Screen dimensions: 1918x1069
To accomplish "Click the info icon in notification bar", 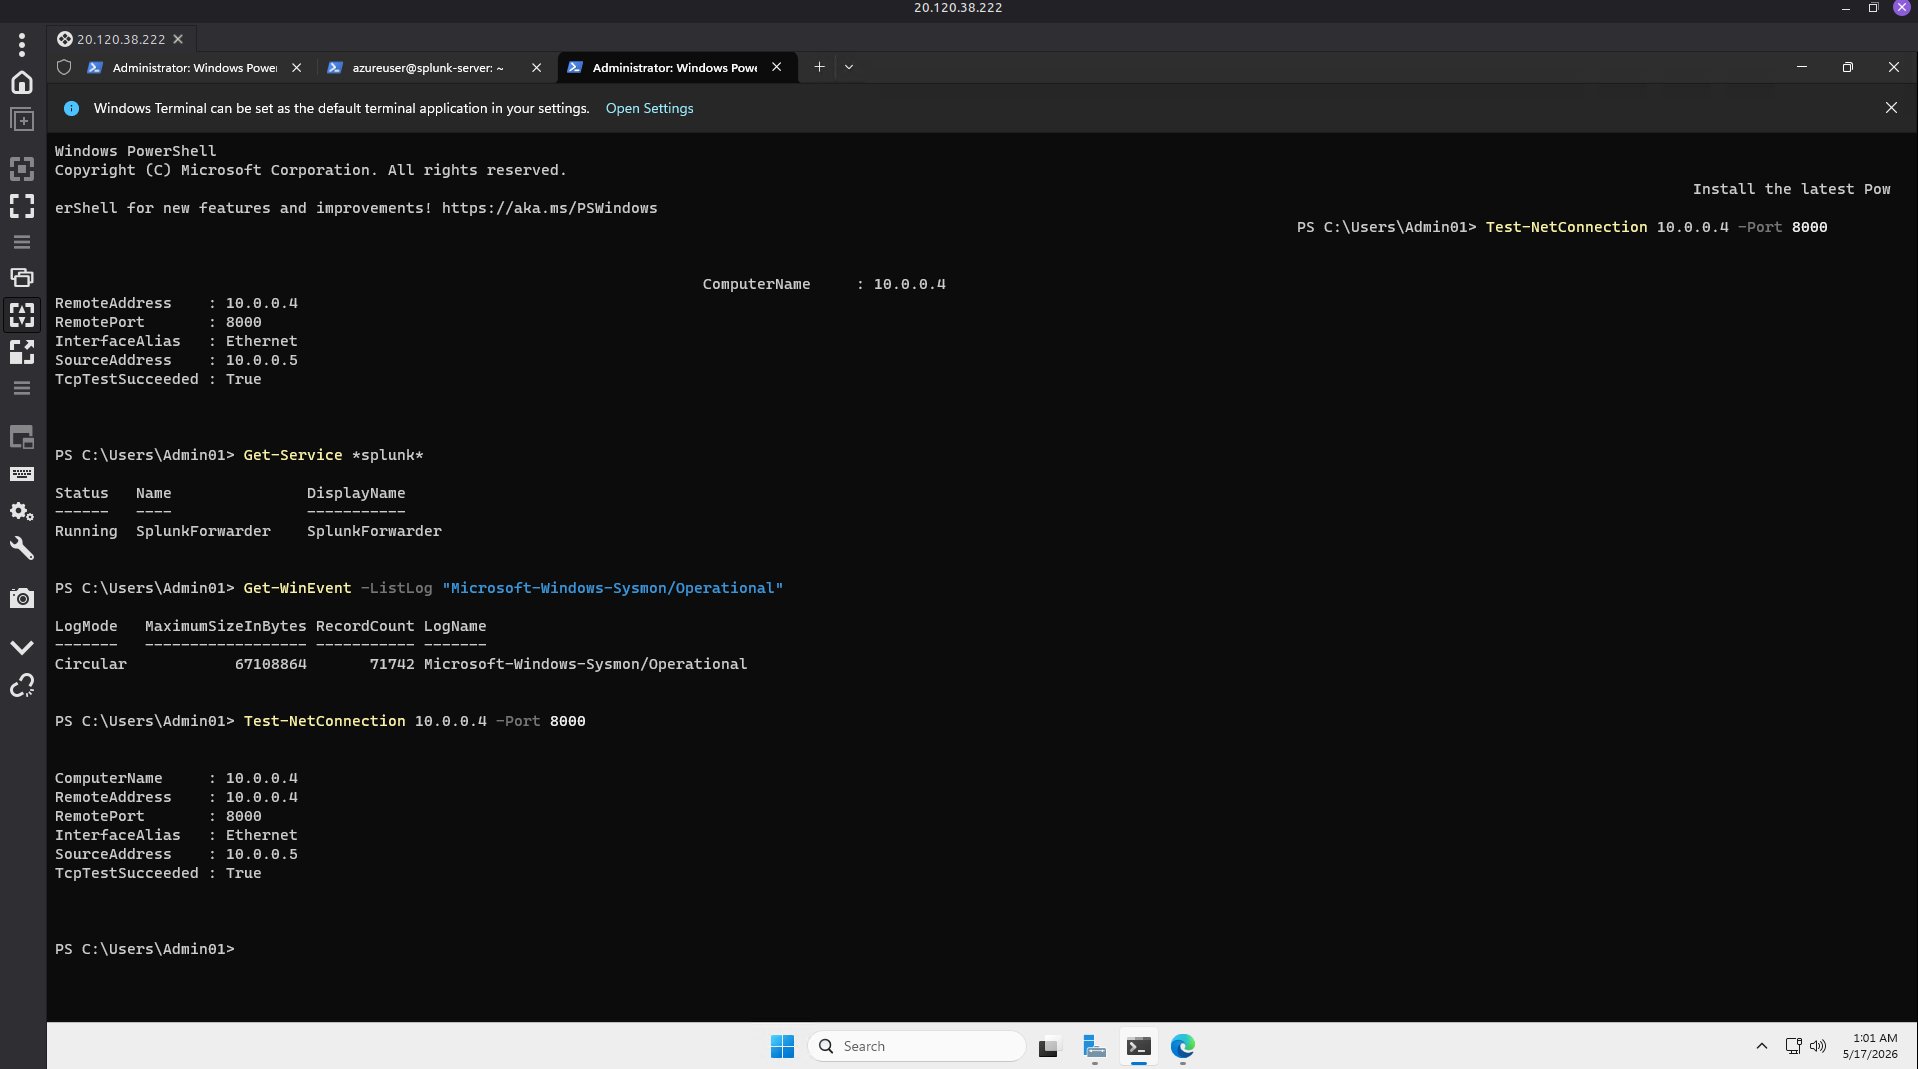I will 71,108.
